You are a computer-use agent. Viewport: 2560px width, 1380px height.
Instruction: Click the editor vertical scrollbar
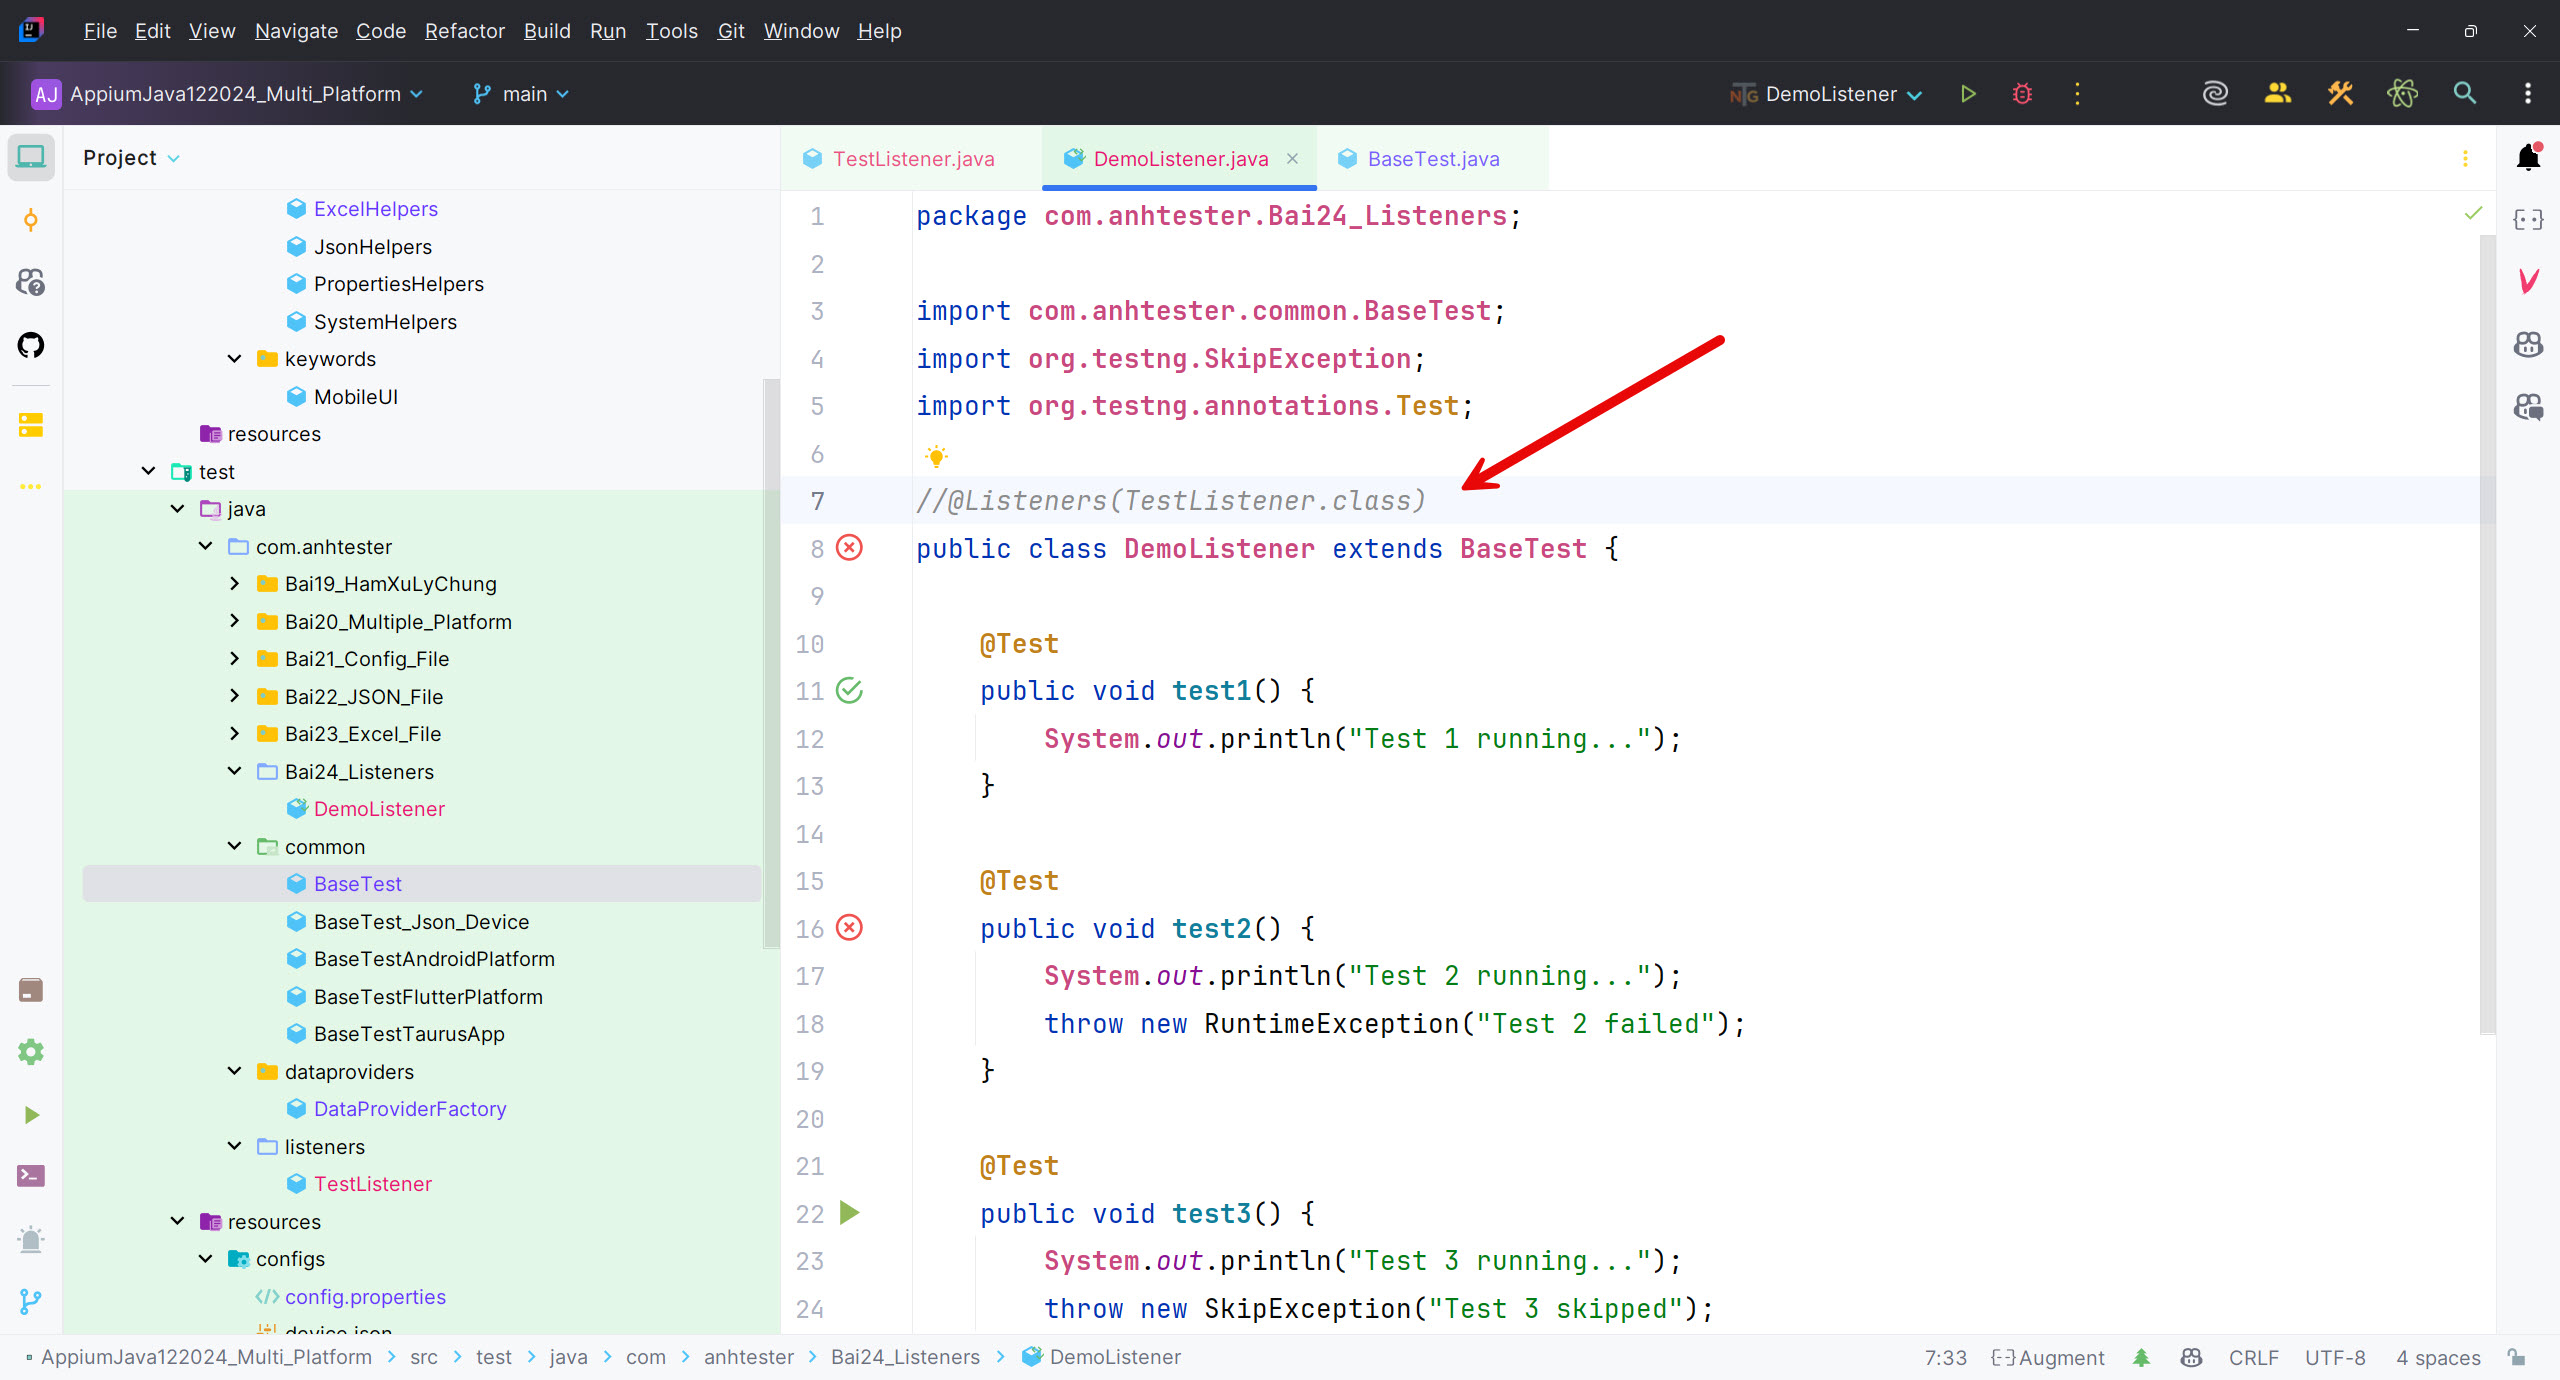point(2487,635)
